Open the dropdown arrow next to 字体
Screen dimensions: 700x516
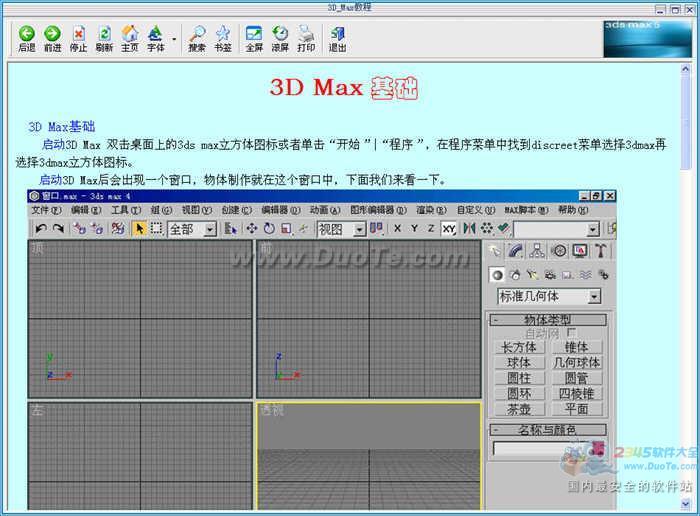point(174,39)
